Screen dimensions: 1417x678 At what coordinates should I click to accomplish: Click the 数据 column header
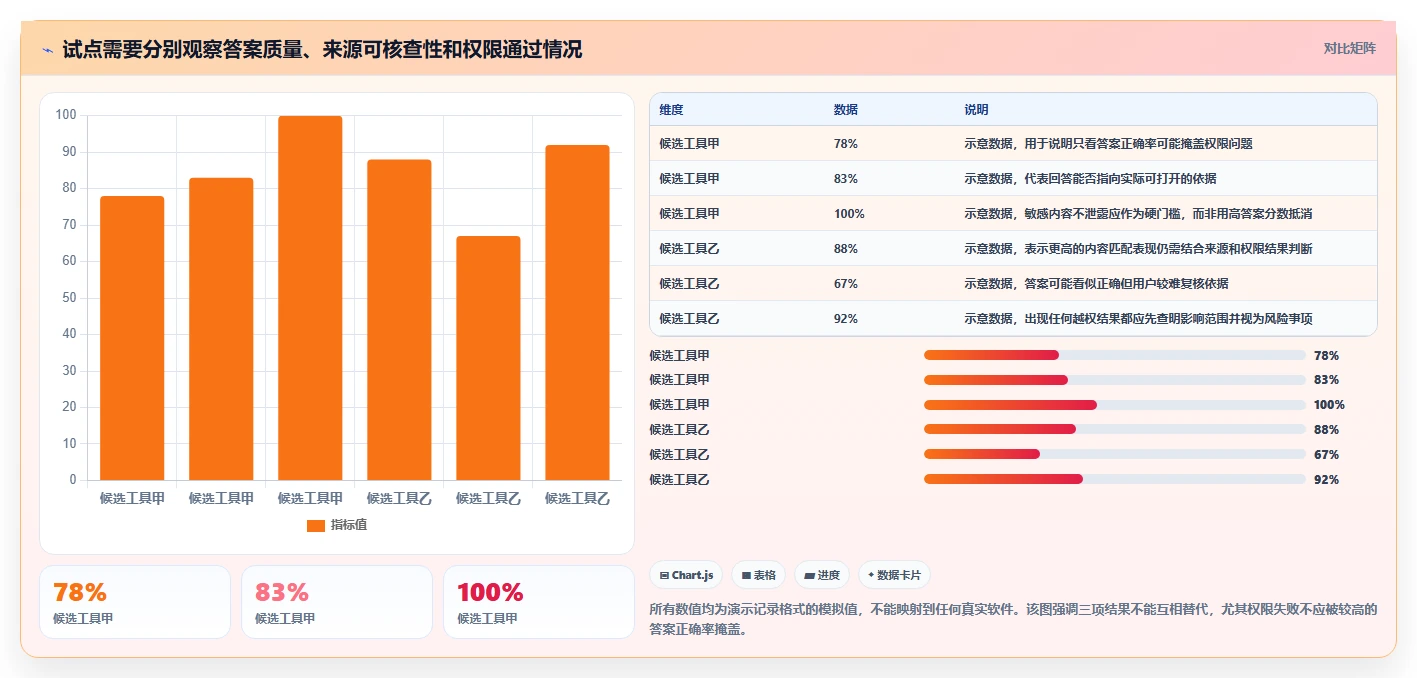click(x=845, y=109)
